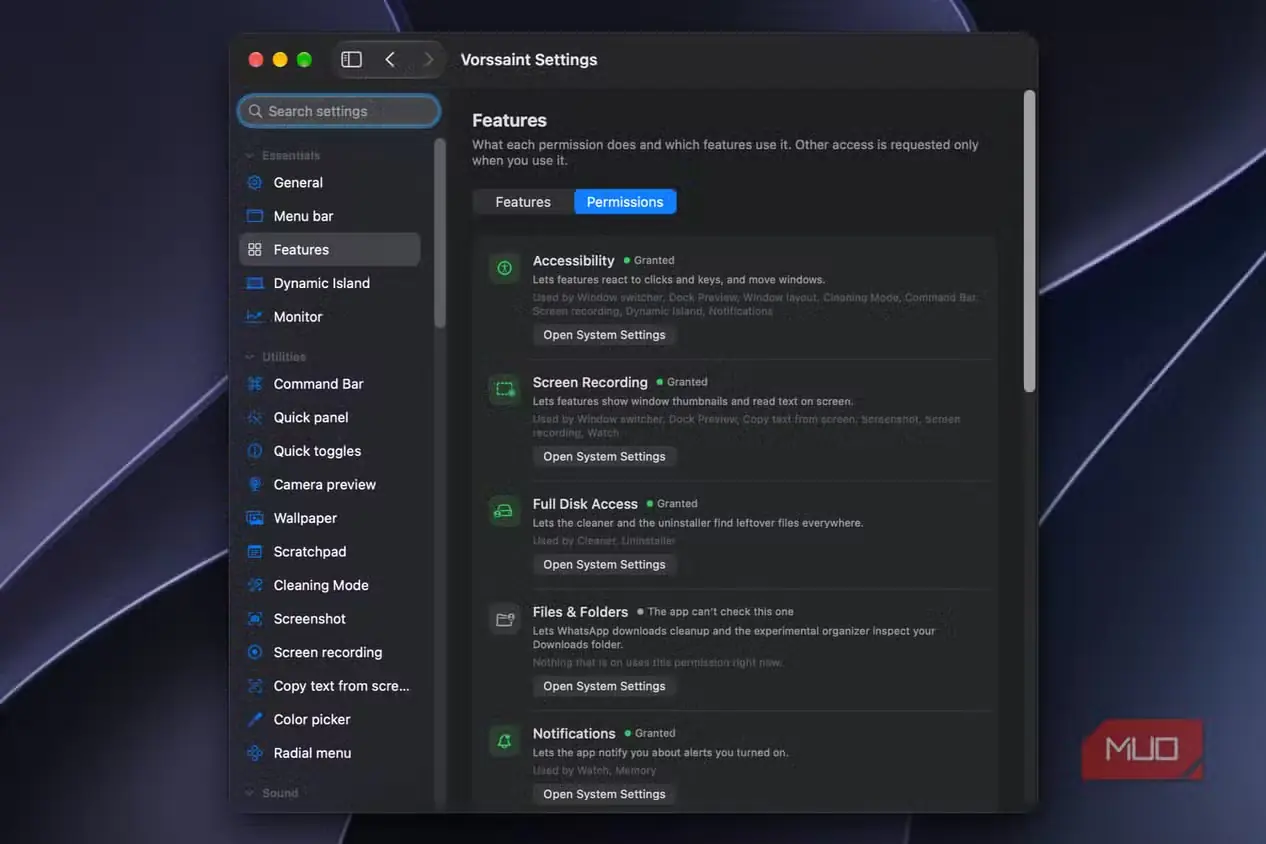Collapse the Sound section in sidebar
The height and width of the screenshot is (844, 1266).
250,793
